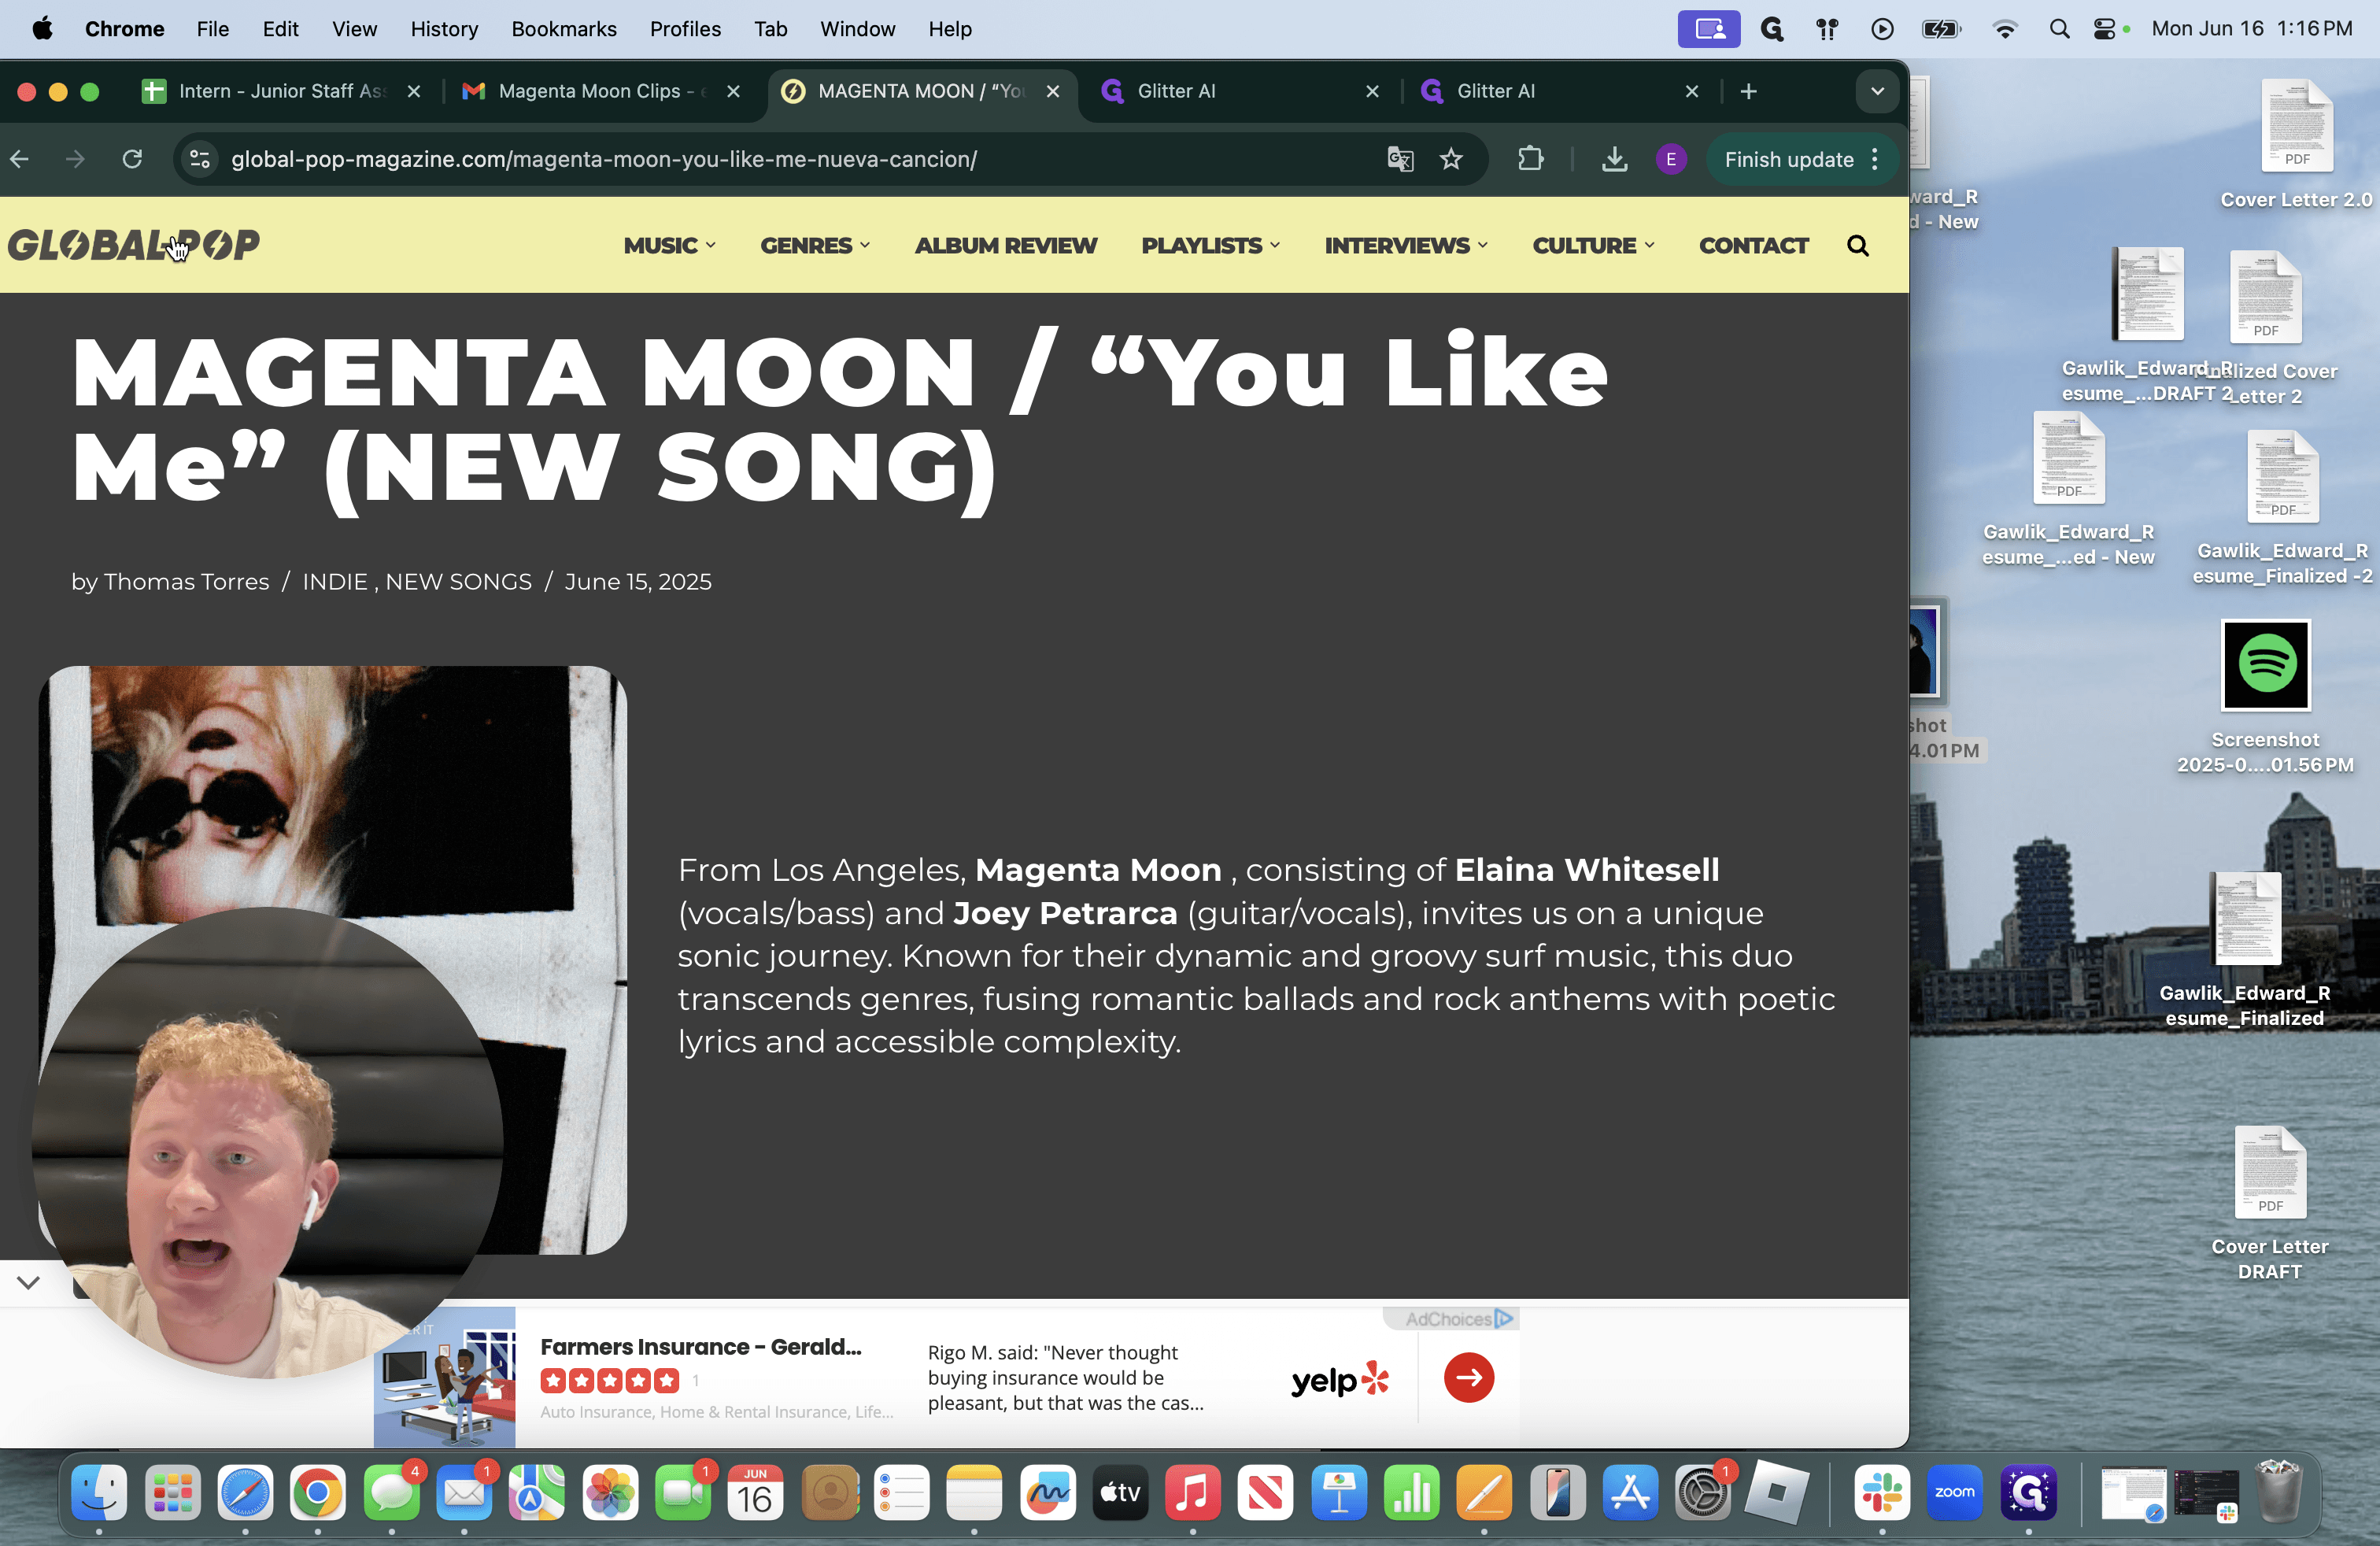Click the Finish update button

pos(1788,159)
